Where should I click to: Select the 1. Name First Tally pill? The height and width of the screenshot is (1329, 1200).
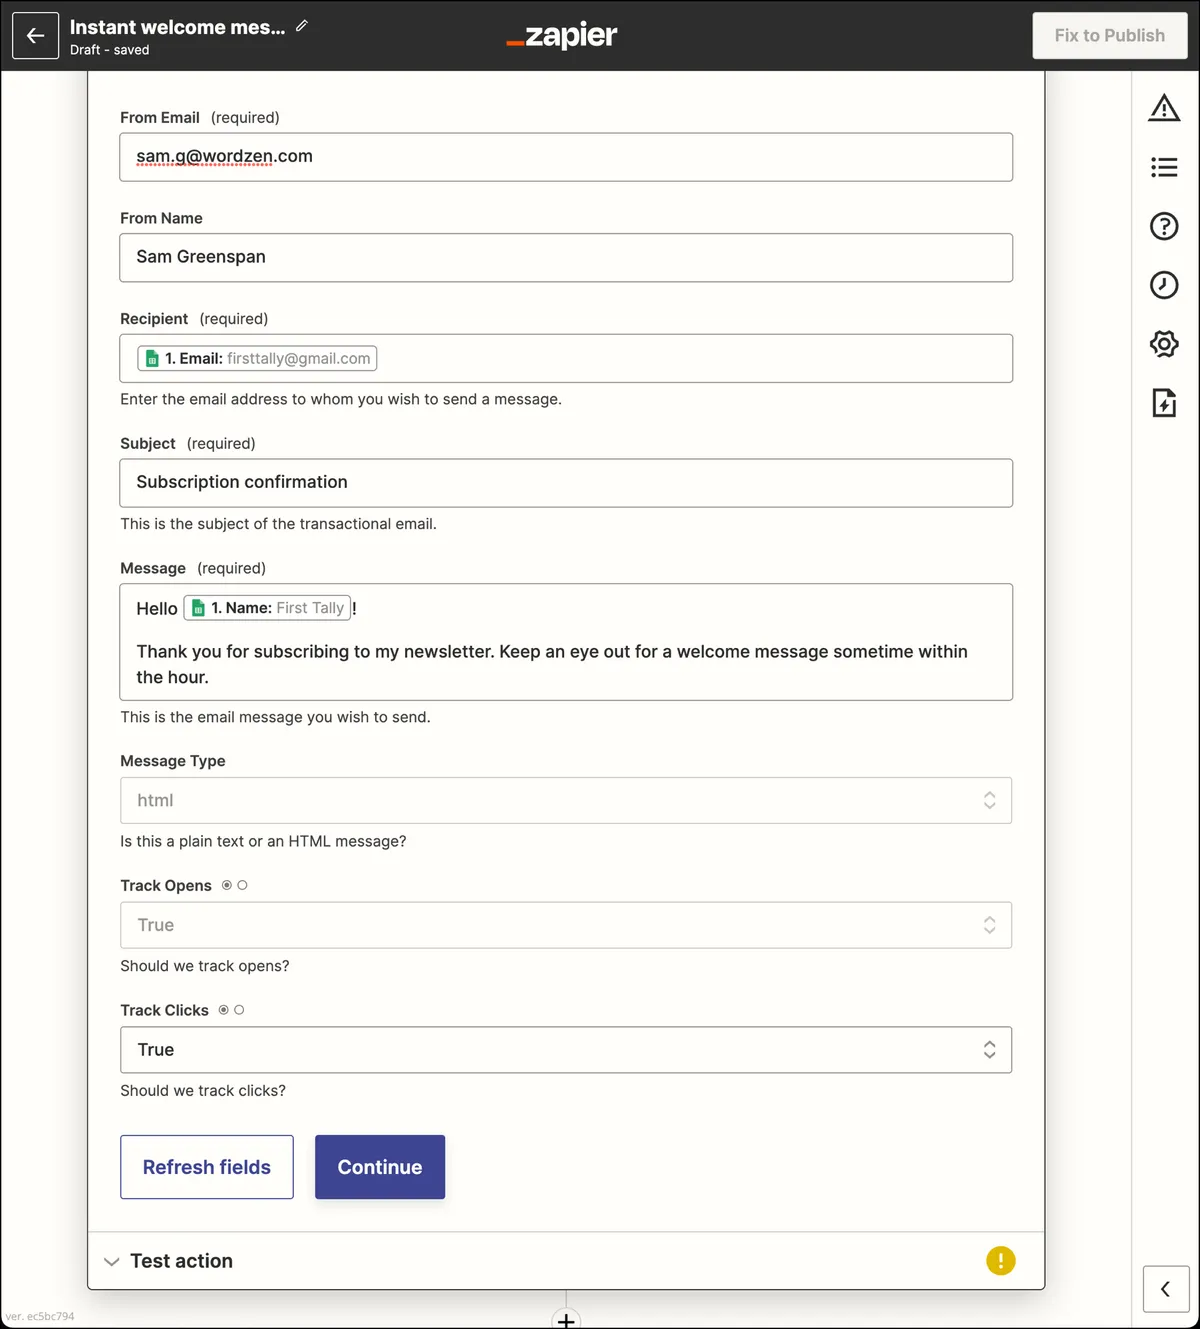pos(267,608)
